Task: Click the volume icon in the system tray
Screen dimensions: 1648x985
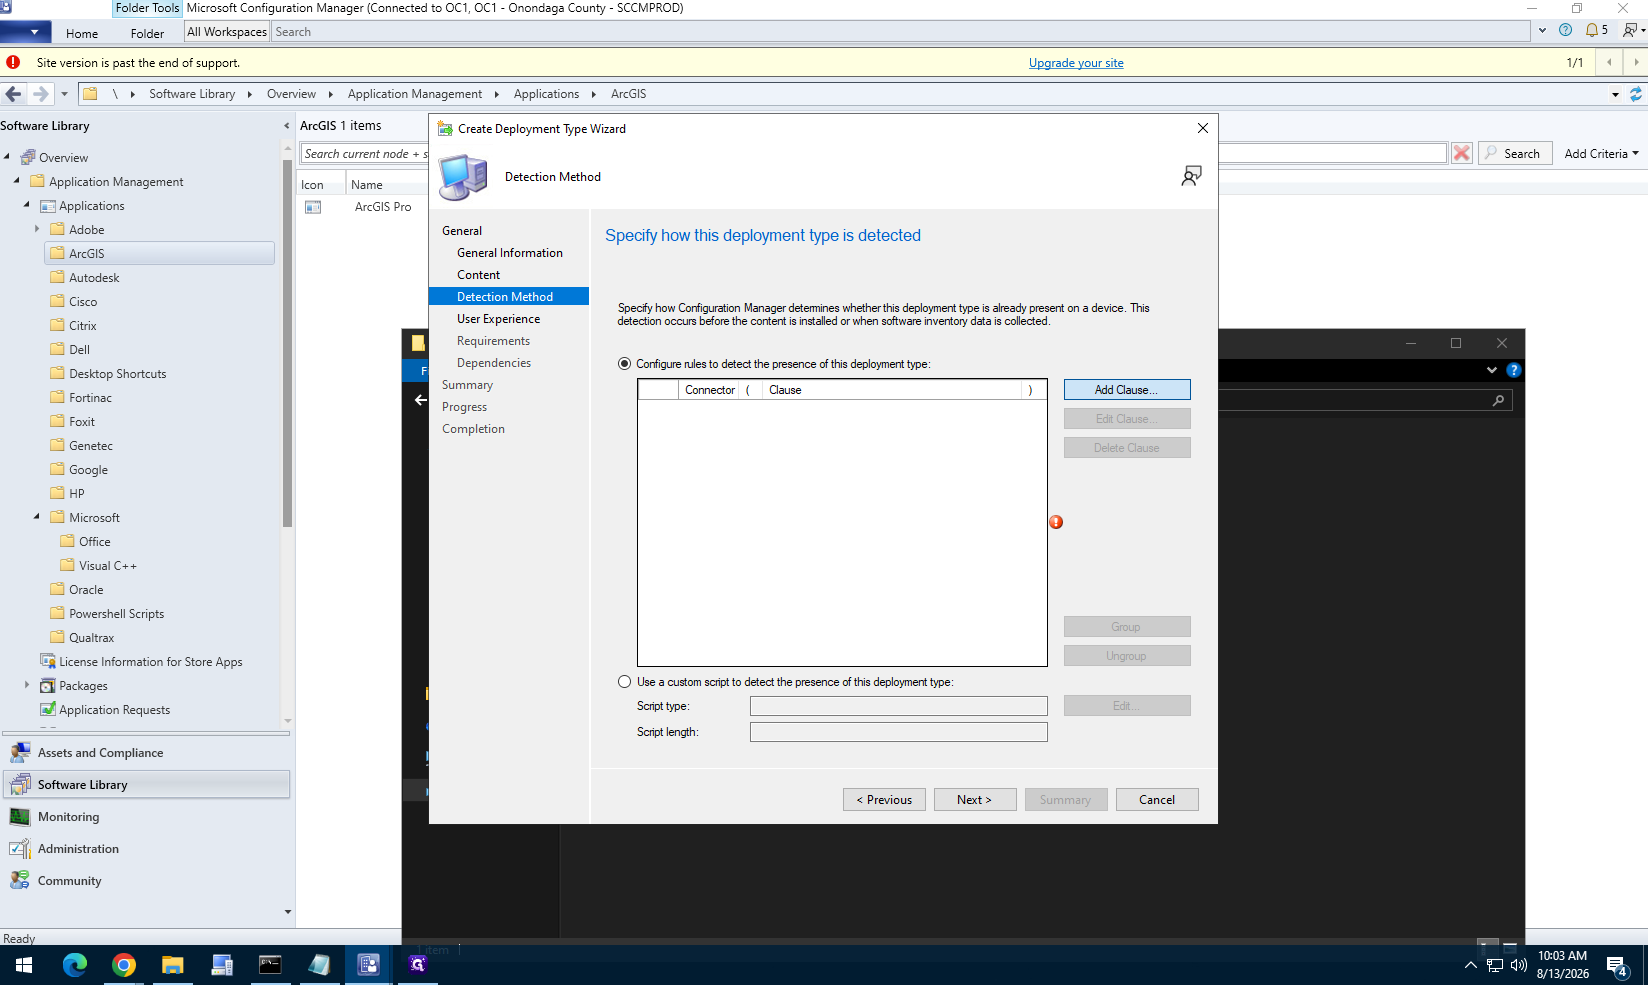Action: pos(1519,965)
